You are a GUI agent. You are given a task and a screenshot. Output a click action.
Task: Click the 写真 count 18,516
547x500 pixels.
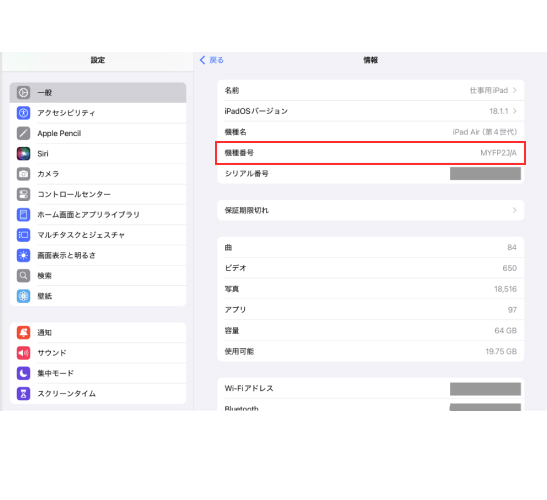pos(505,289)
